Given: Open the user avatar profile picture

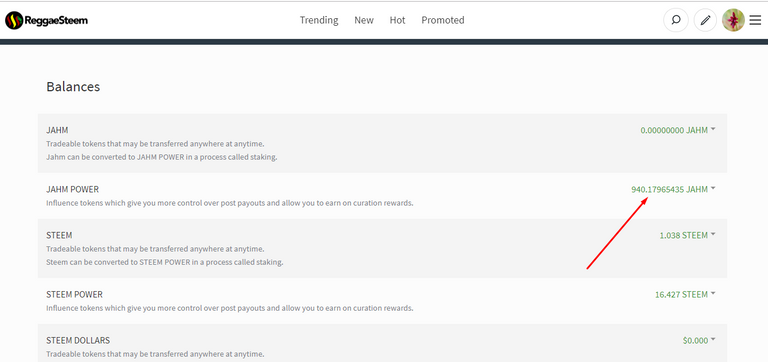Looking at the screenshot, I should click(733, 20).
